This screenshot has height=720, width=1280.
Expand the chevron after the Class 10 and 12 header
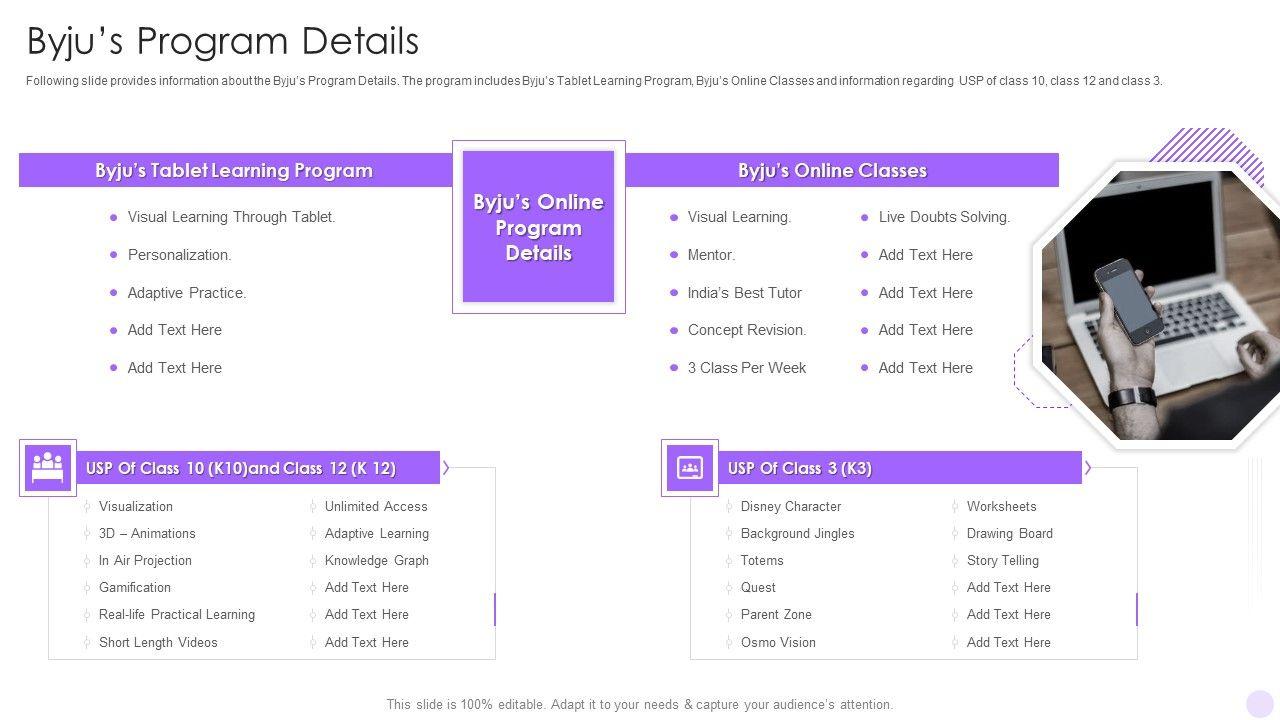(x=446, y=466)
